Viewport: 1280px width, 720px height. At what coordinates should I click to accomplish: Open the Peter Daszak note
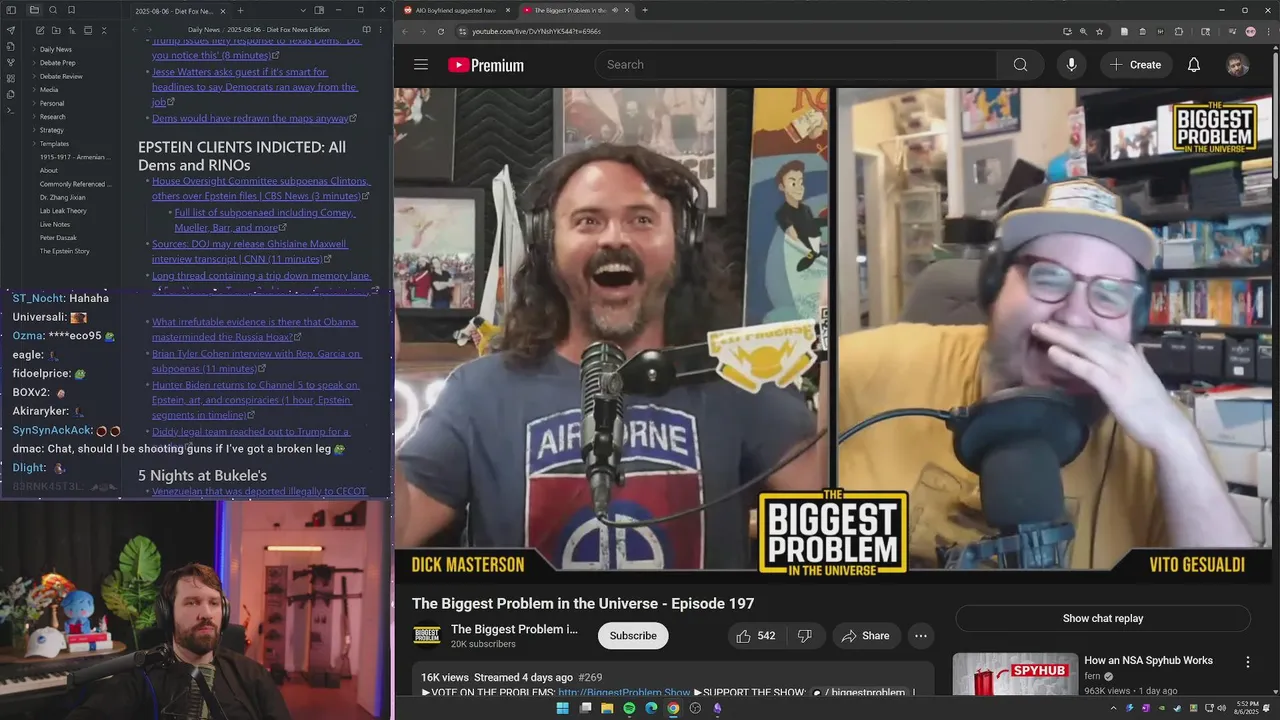58,238
